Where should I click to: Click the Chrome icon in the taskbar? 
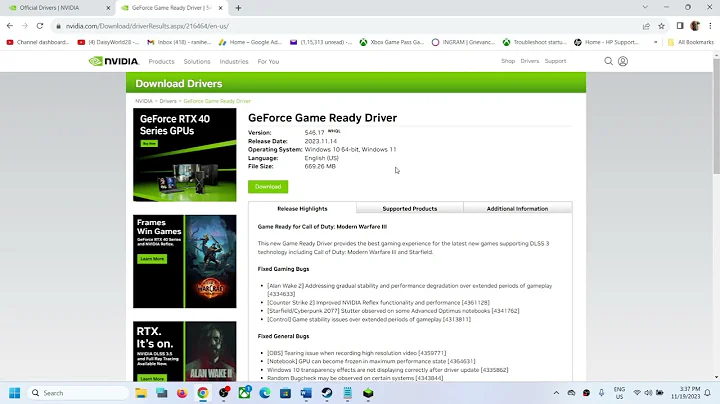click(x=202, y=393)
